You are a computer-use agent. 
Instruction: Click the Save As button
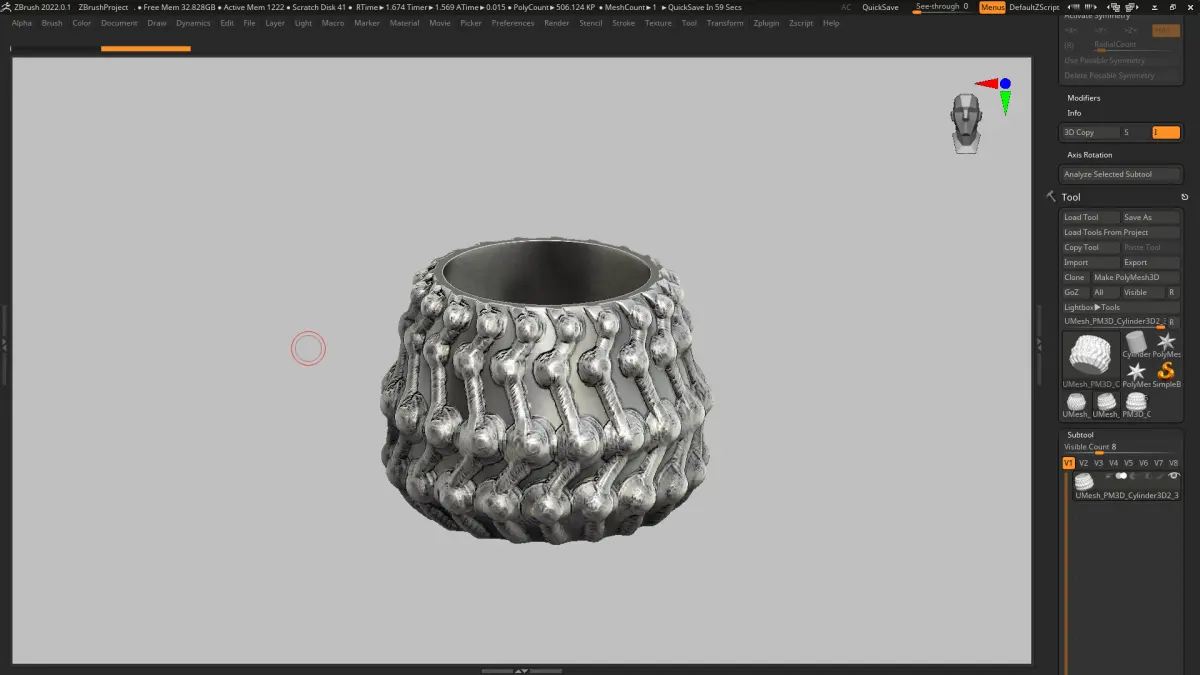click(x=1150, y=217)
